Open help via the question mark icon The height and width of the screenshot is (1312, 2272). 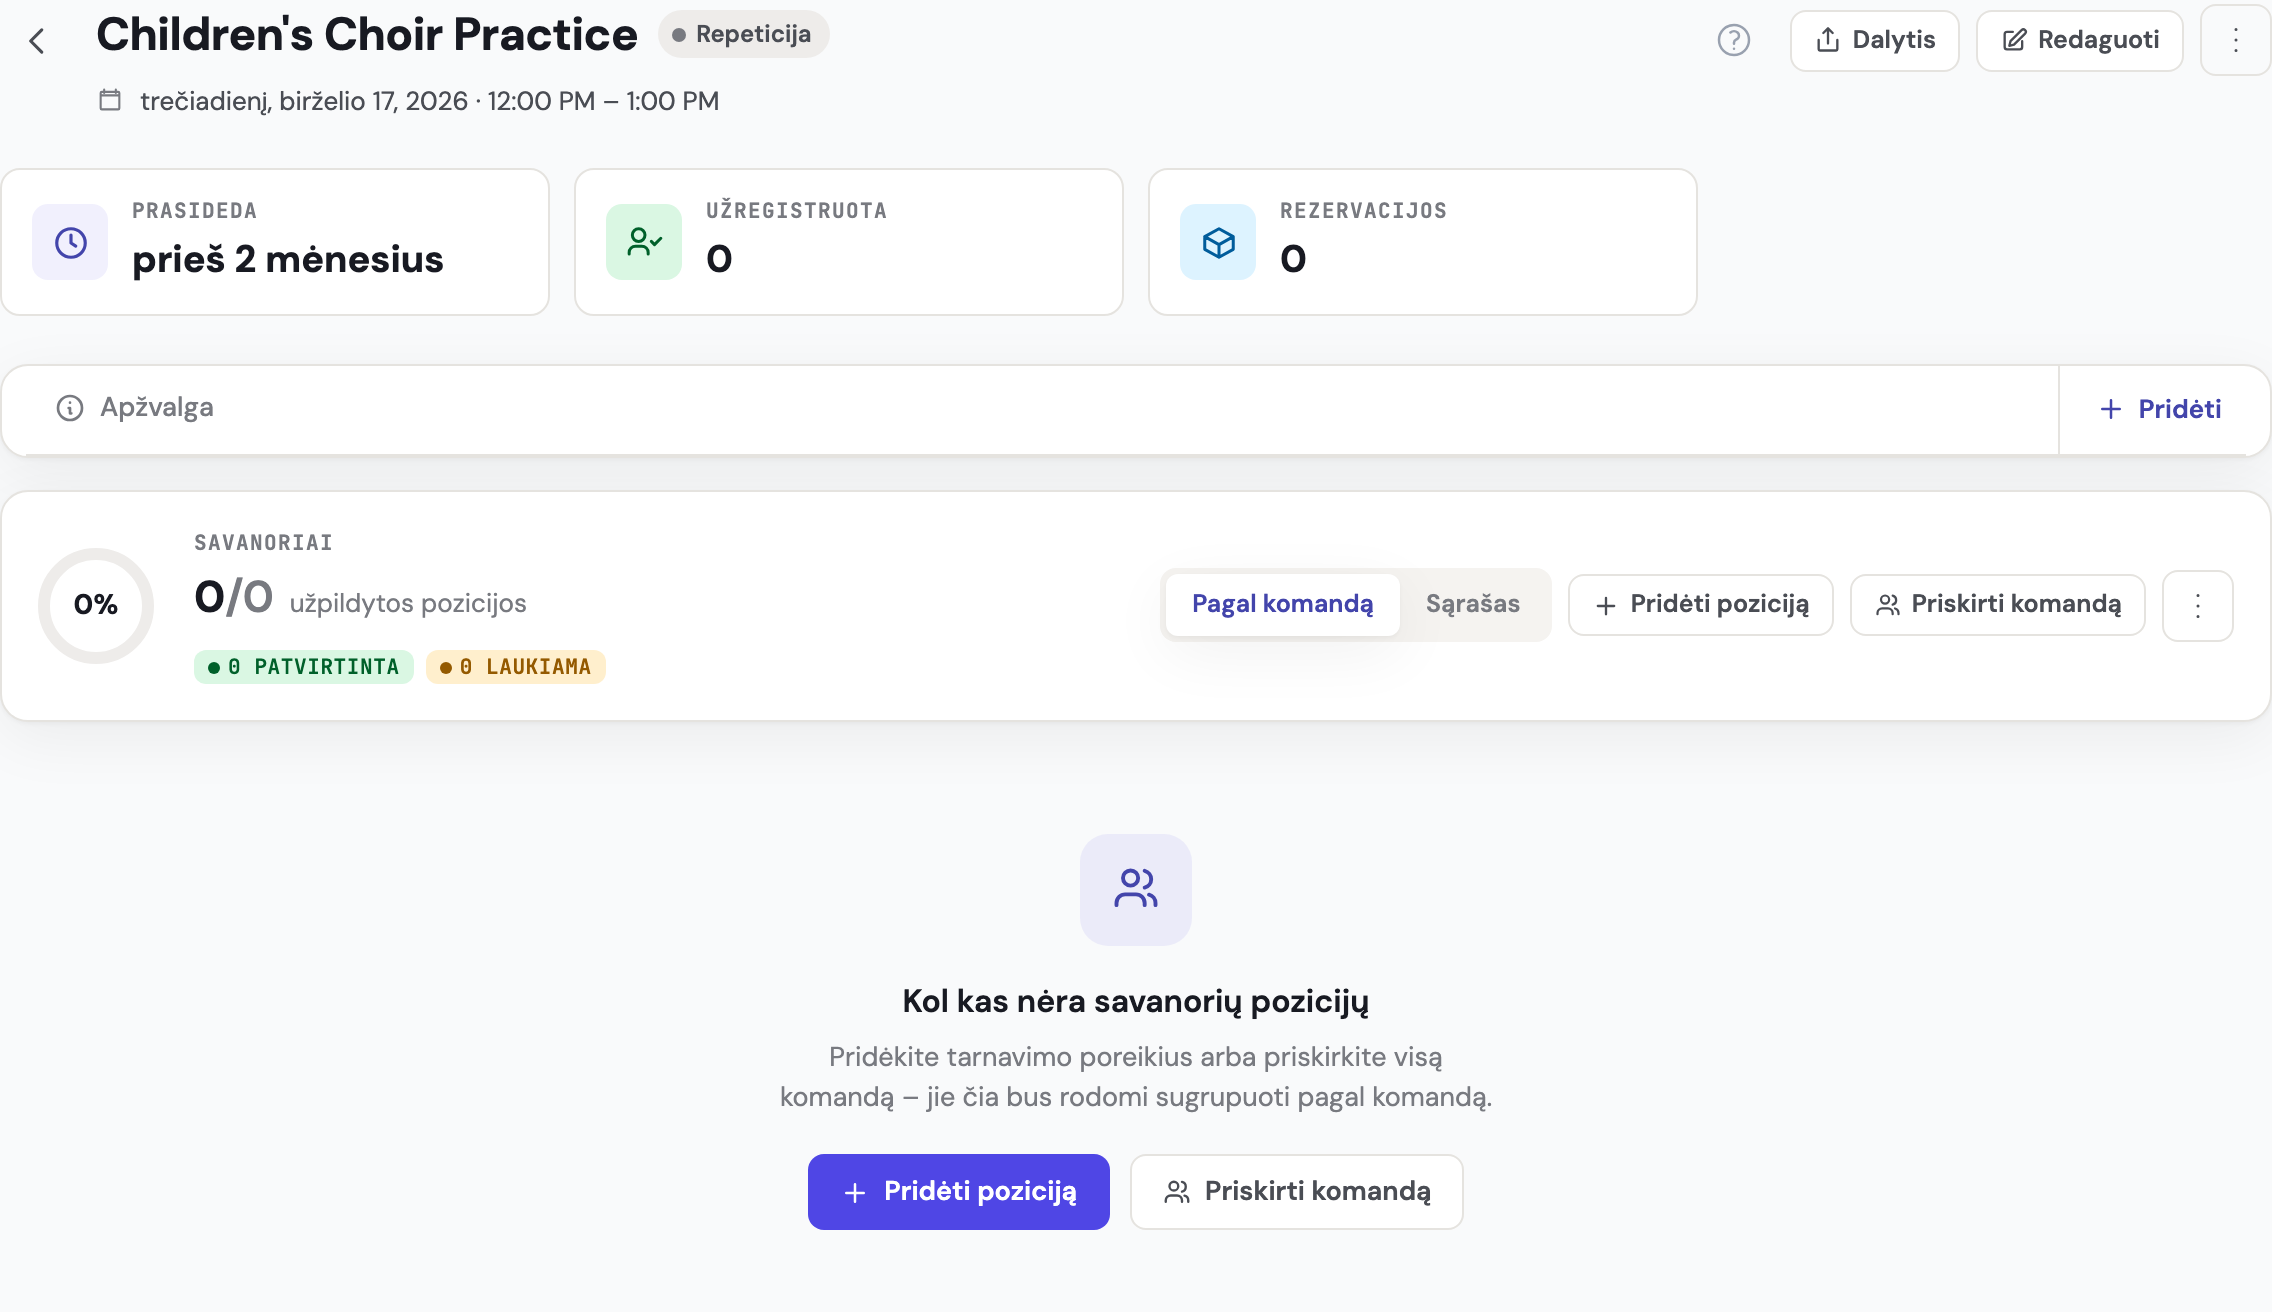click(x=1733, y=40)
